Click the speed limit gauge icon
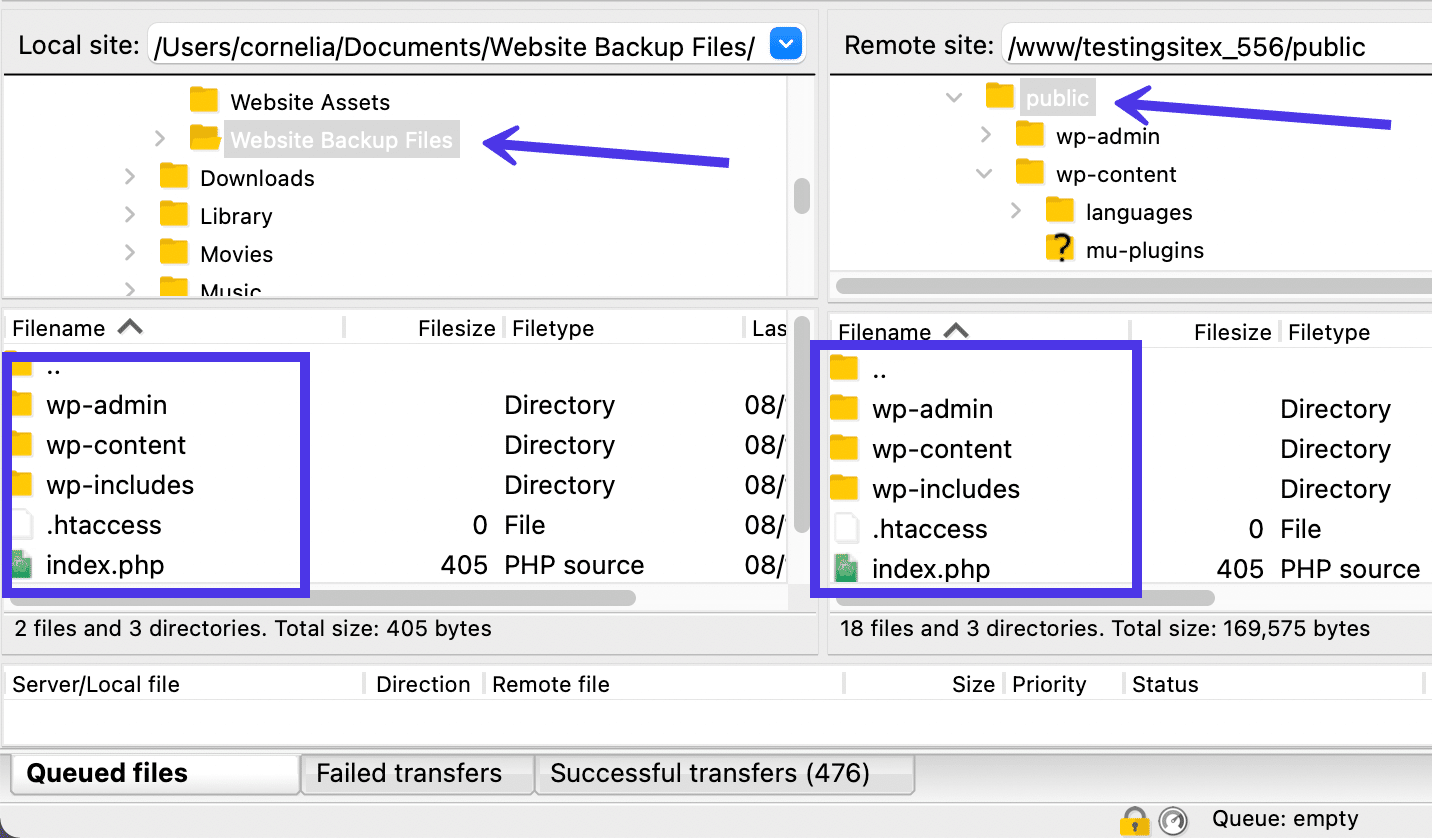1432x838 pixels. [1174, 821]
